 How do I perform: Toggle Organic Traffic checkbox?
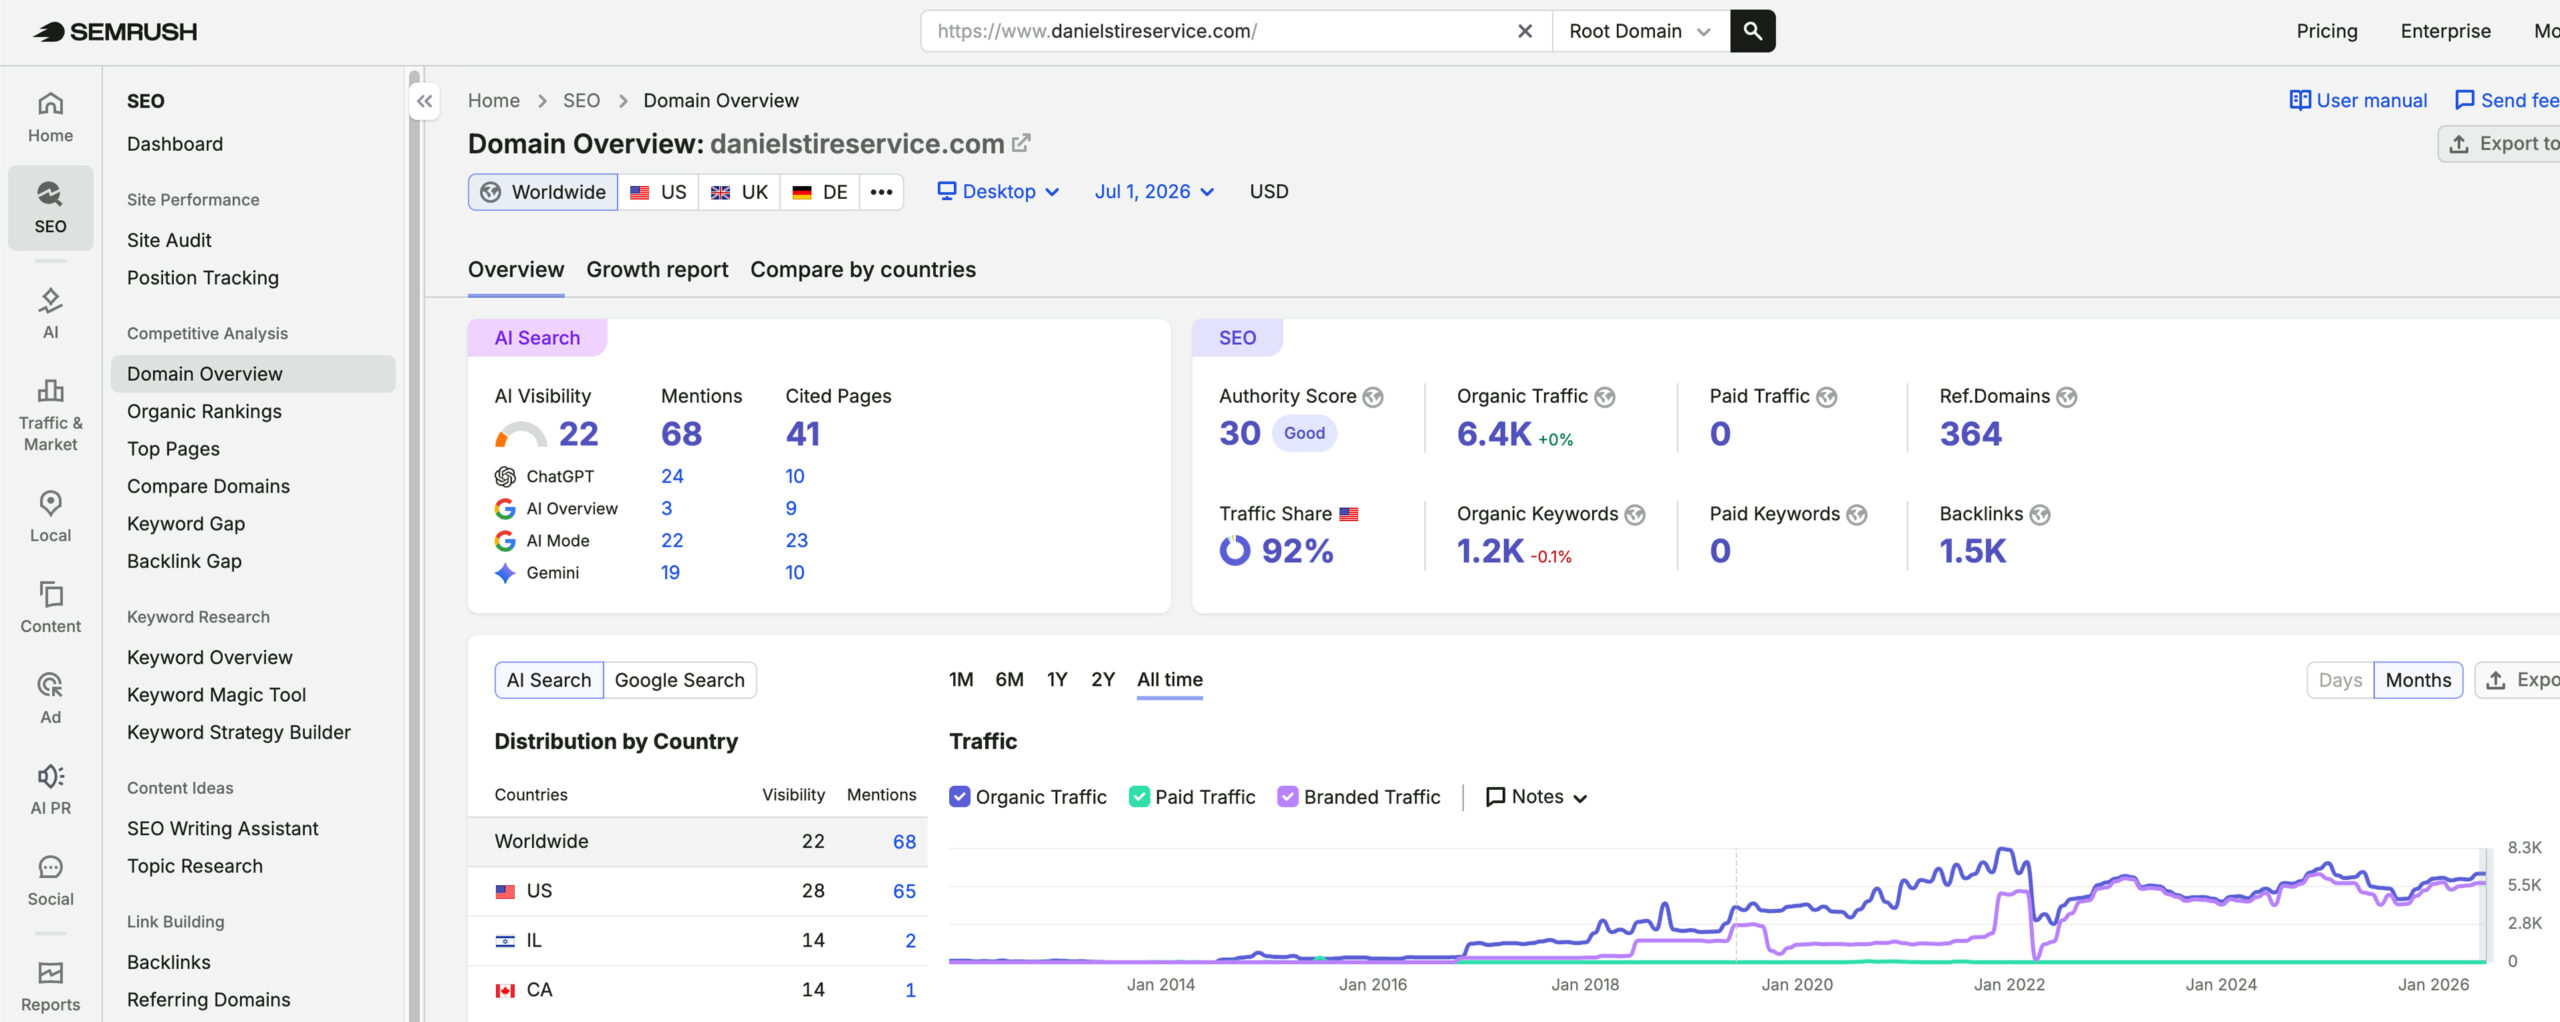point(959,796)
